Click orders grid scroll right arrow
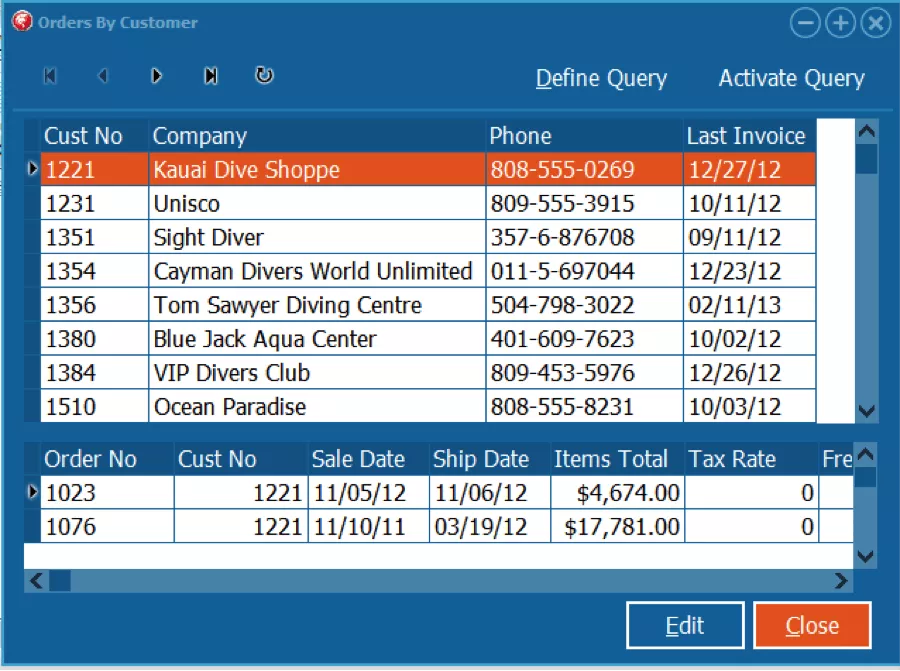900x671 pixels. (x=841, y=581)
